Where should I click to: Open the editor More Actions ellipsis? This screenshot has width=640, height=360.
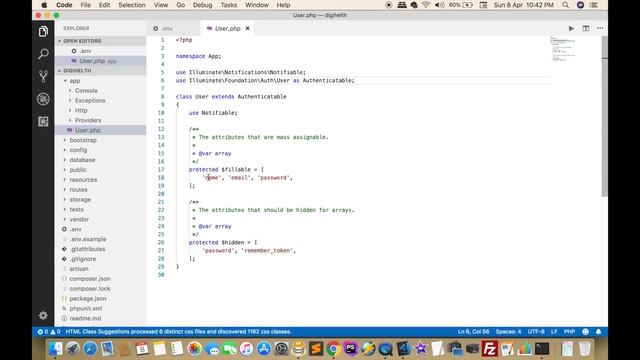(600, 28)
